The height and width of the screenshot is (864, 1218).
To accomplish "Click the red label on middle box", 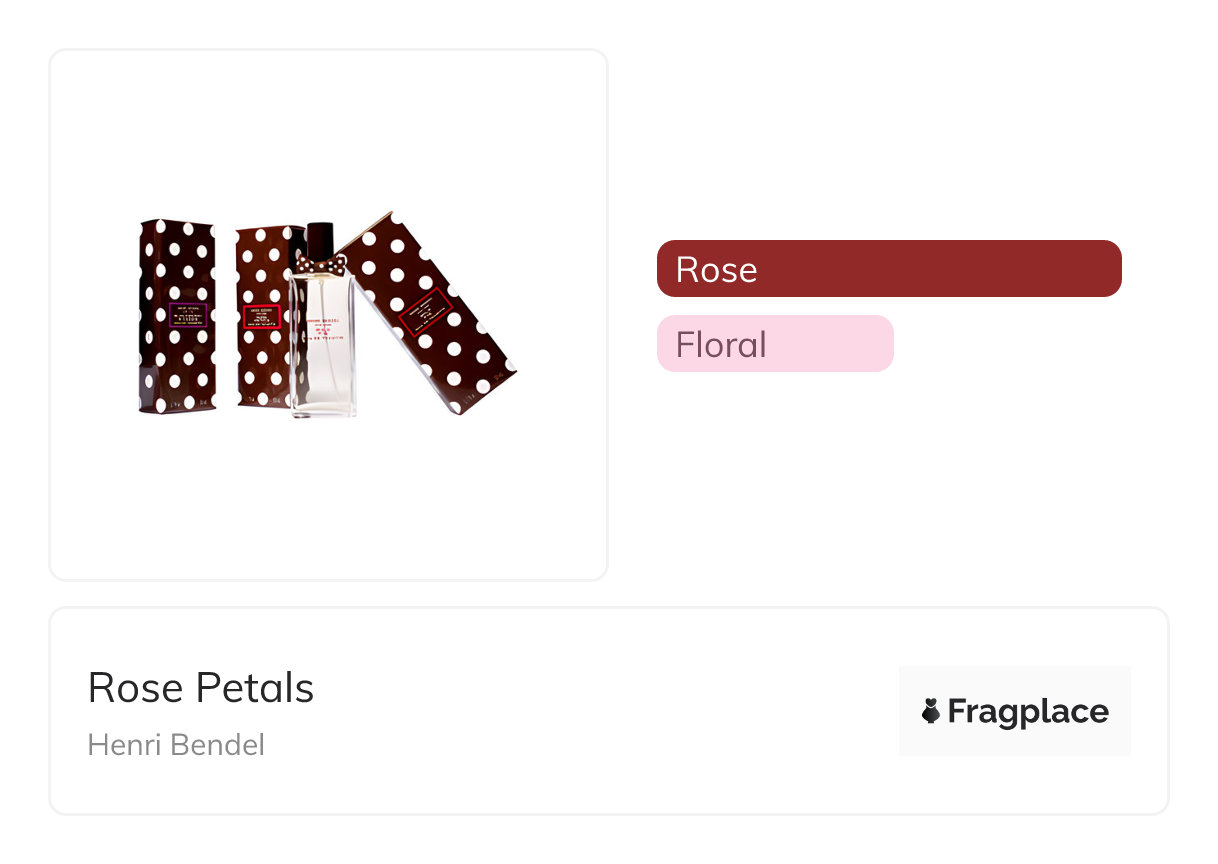I will pyautogui.click(x=262, y=317).
